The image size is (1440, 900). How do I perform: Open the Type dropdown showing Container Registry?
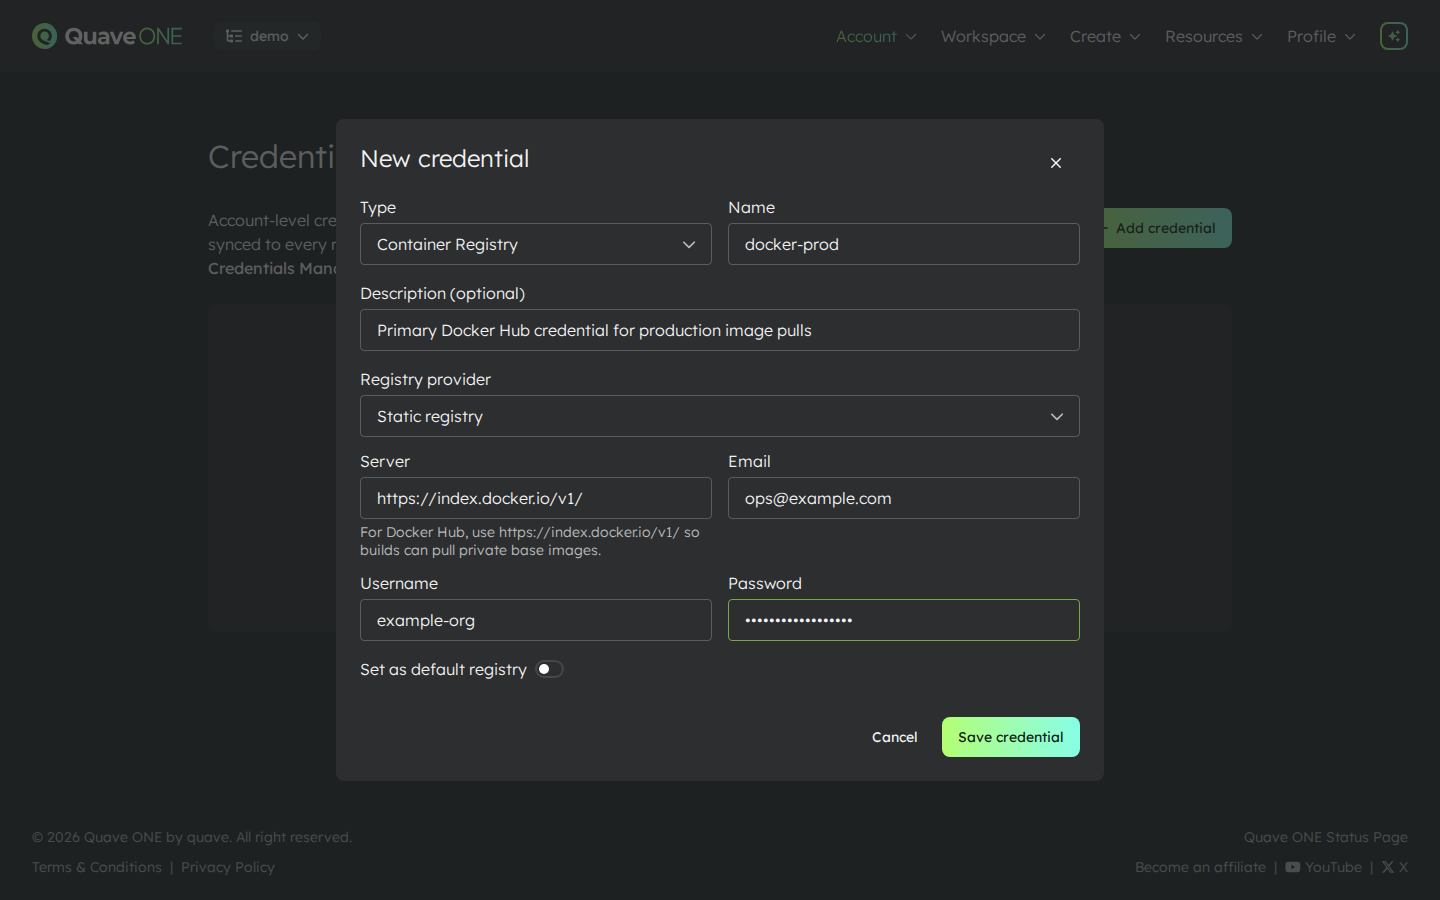coord(536,244)
